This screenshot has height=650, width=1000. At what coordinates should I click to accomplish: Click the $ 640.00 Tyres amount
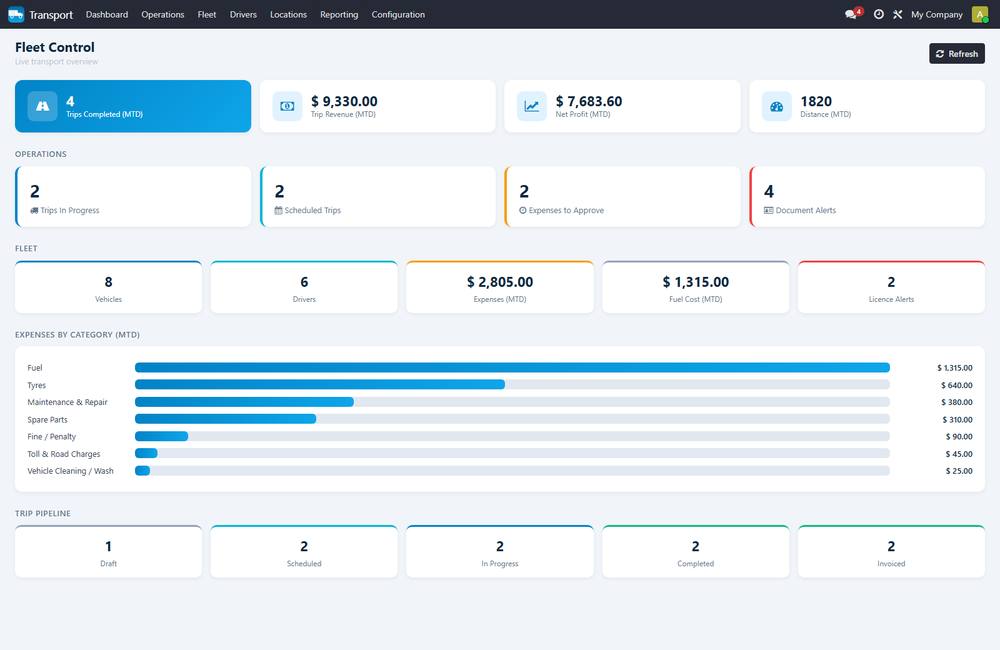(x=957, y=385)
